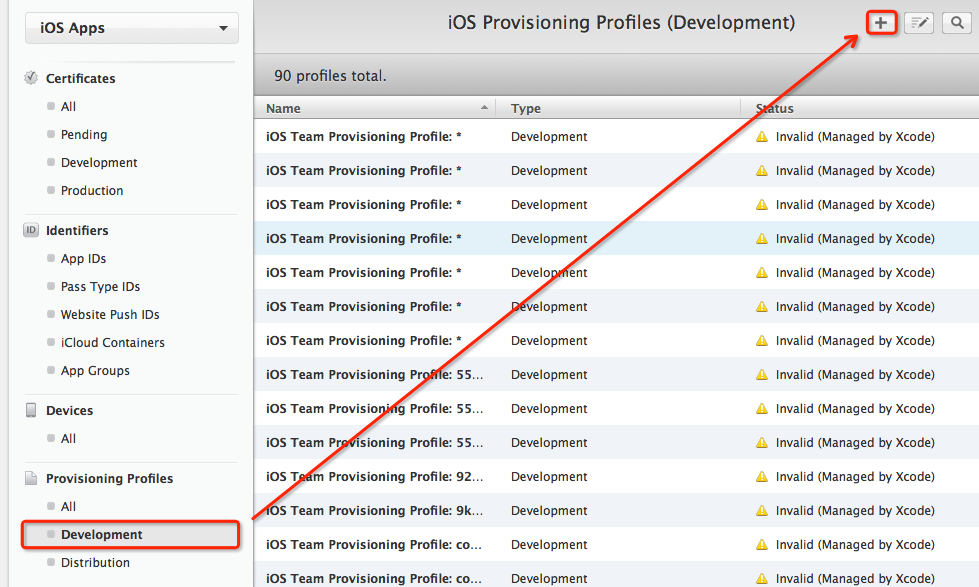979x587 pixels.
Task: Open App IDs under Identifiers
Action: pyautogui.click(x=83, y=259)
